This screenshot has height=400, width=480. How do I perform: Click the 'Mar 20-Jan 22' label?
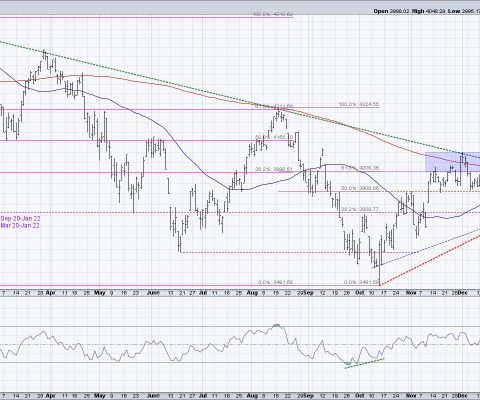click(21, 225)
